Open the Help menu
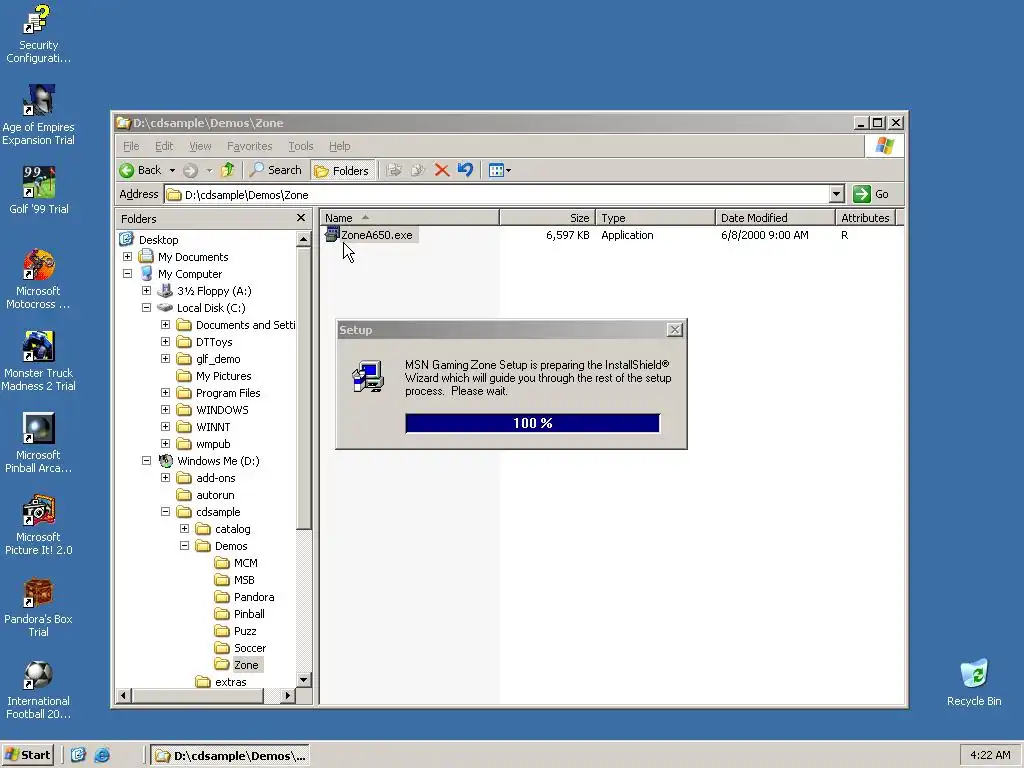 pos(340,146)
